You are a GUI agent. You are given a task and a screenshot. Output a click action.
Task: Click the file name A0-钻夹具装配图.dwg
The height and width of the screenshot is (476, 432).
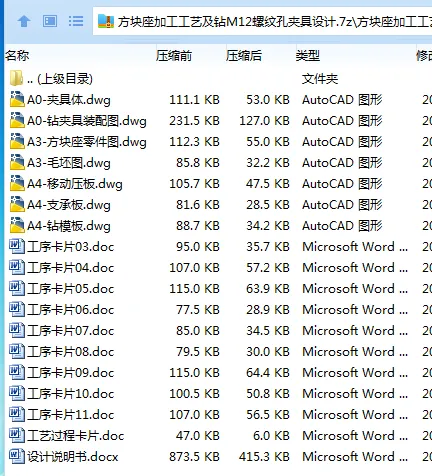tap(87, 121)
